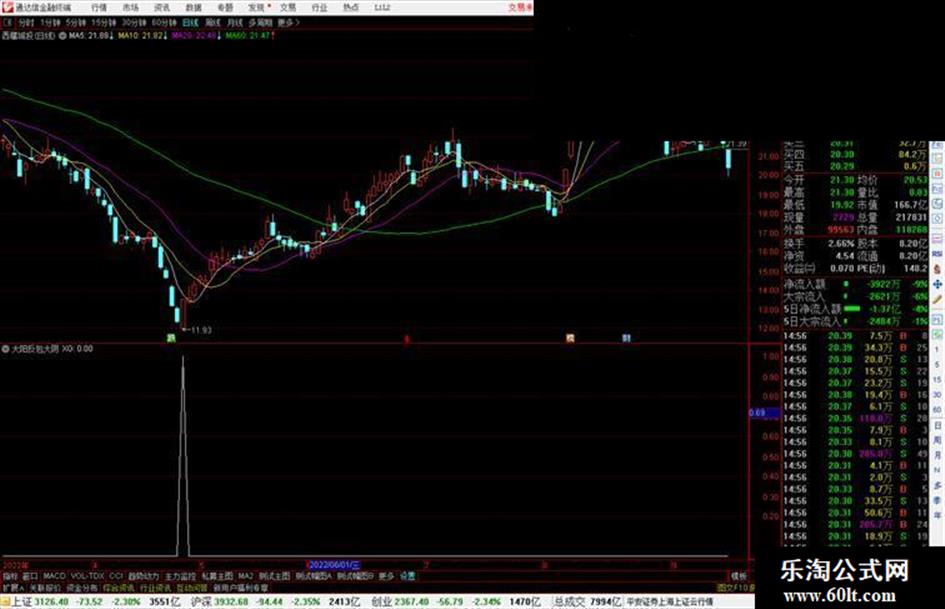Image resolution: width=945 pixels, height=609 pixels.
Task: Select the 月线 monthly chart period
Action: point(234,22)
